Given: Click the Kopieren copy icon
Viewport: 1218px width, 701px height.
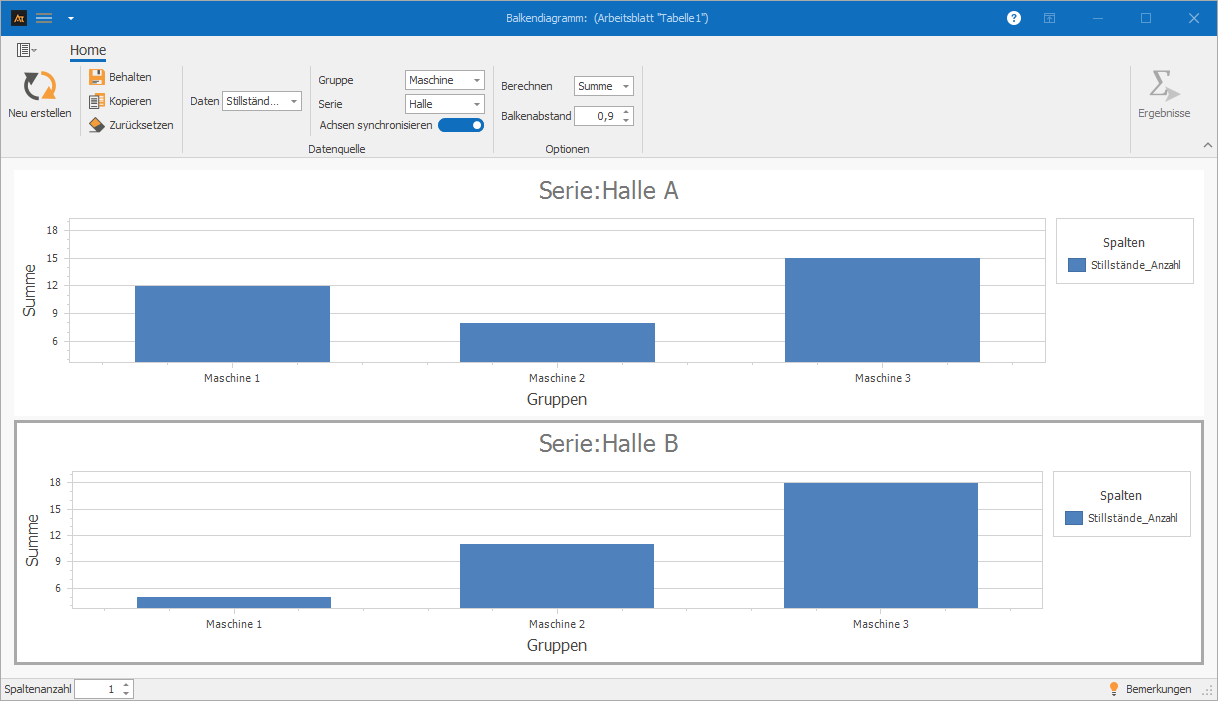Looking at the screenshot, I should (97, 101).
